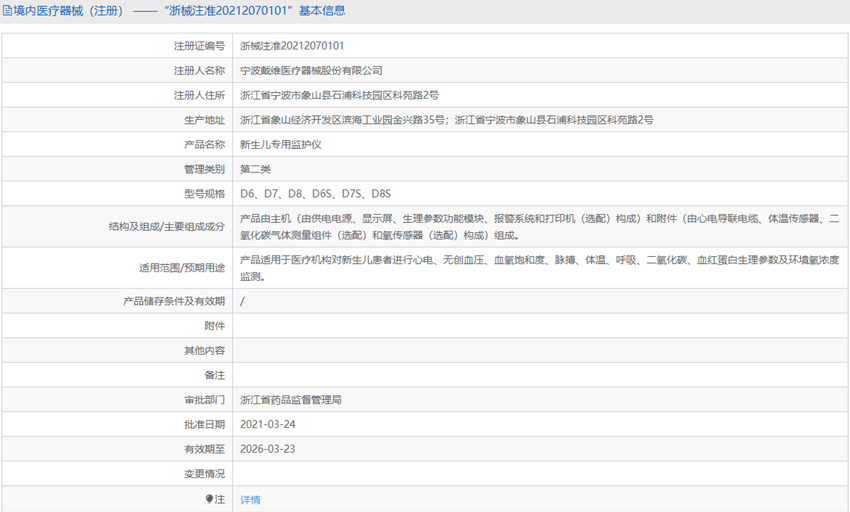Click the lightbulb icon beside 注
850x512 pixels.
pyautogui.click(x=209, y=499)
